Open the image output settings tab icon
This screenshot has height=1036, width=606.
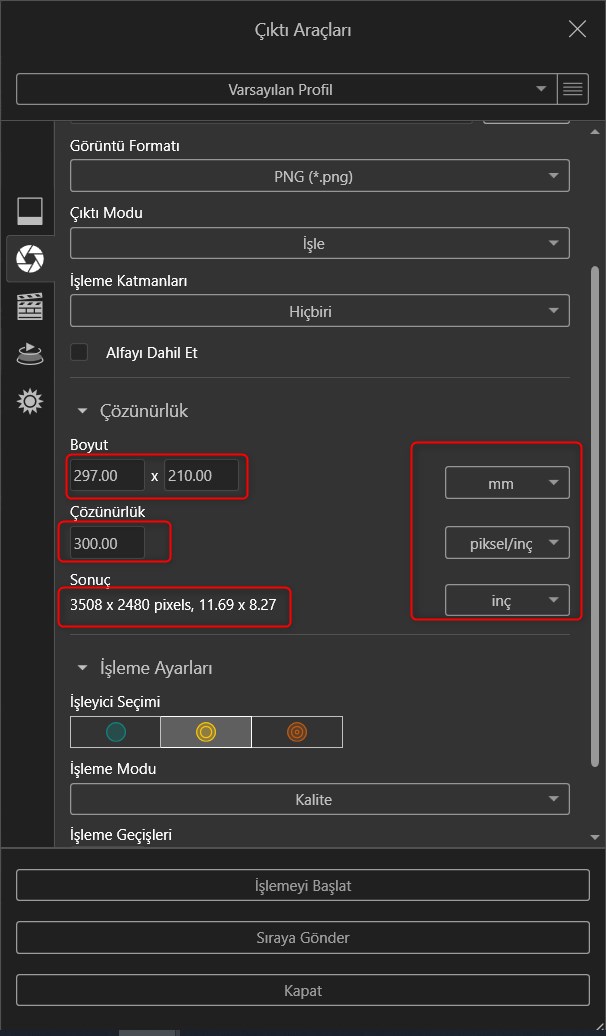[x=30, y=211]
